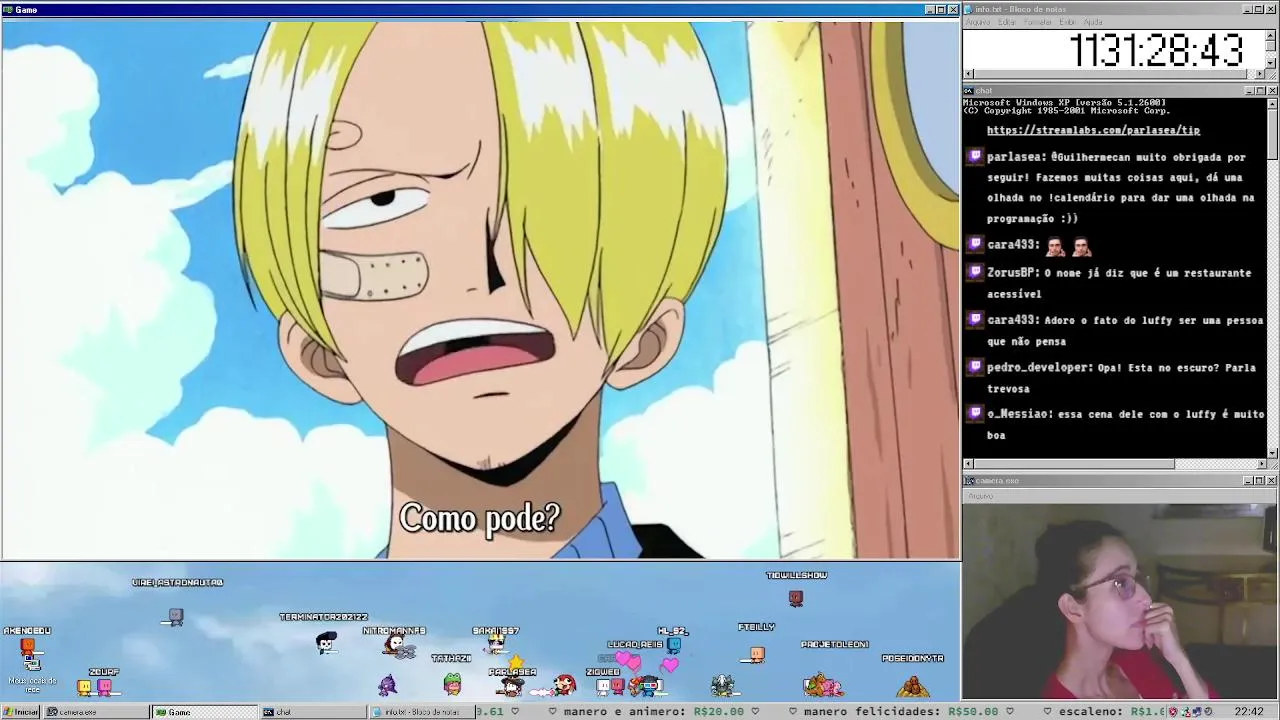Switch to info.txt - Bloco de notas taskbar button
Viewport: 1280px width, 720px height.
pyautogui.click(x=420, y=712)
